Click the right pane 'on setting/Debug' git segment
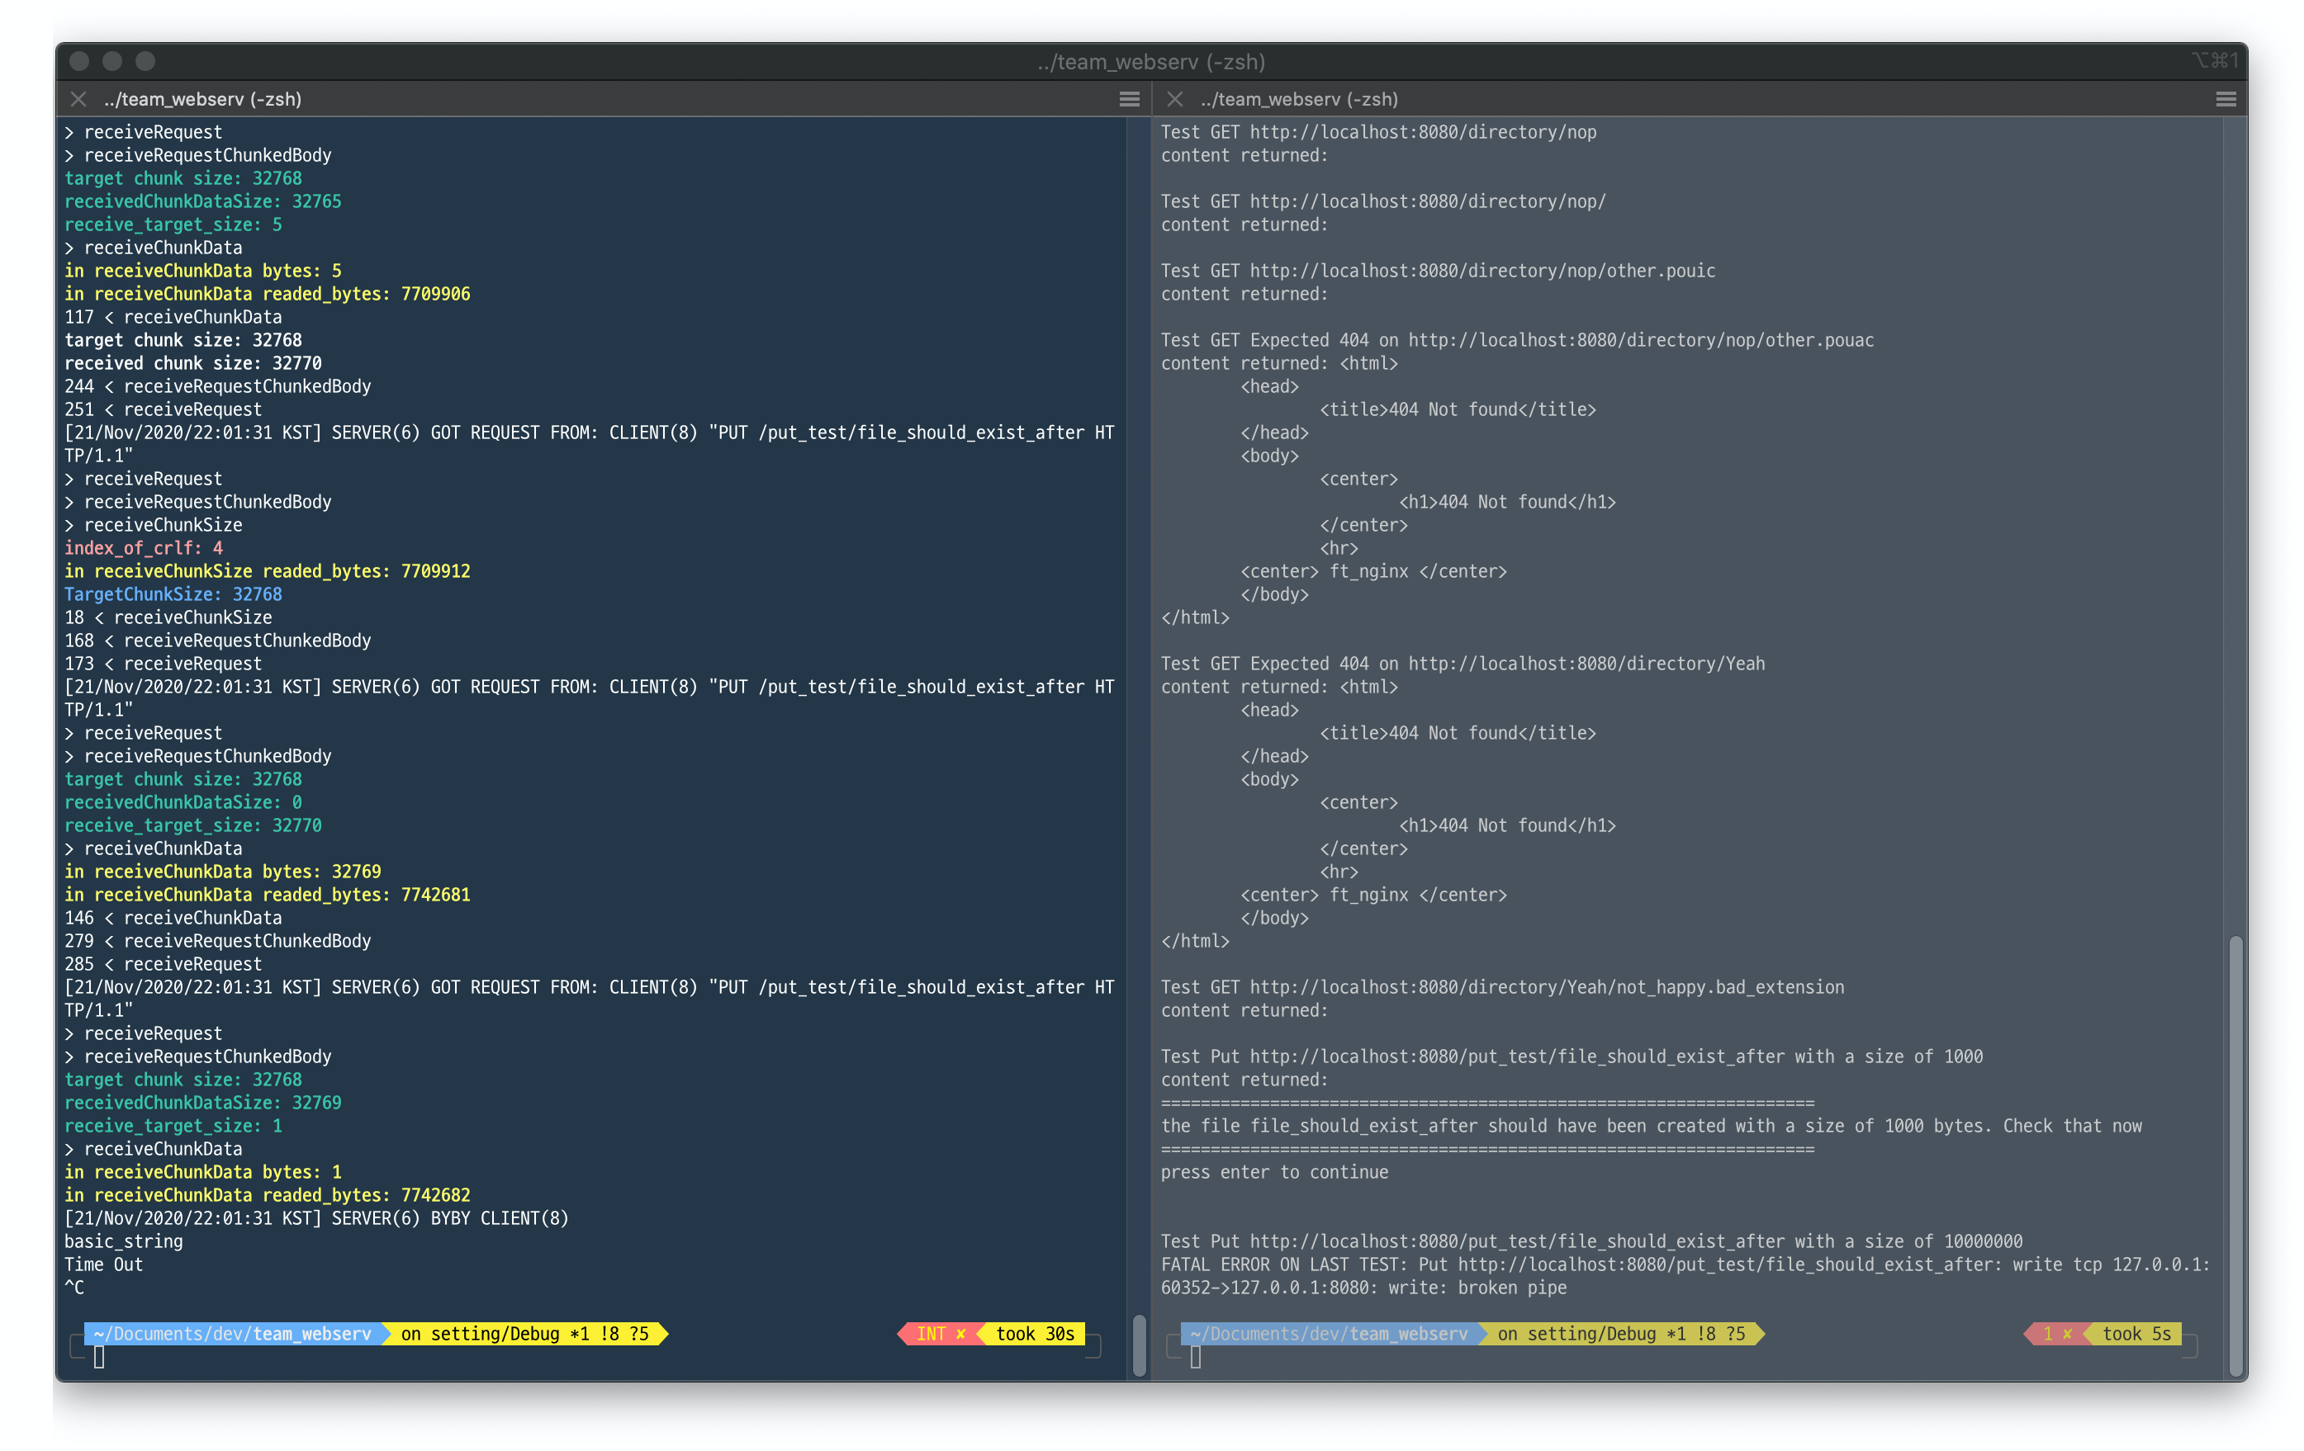This screenshot has height=1451, width=2304. tap(1620, 1333)
